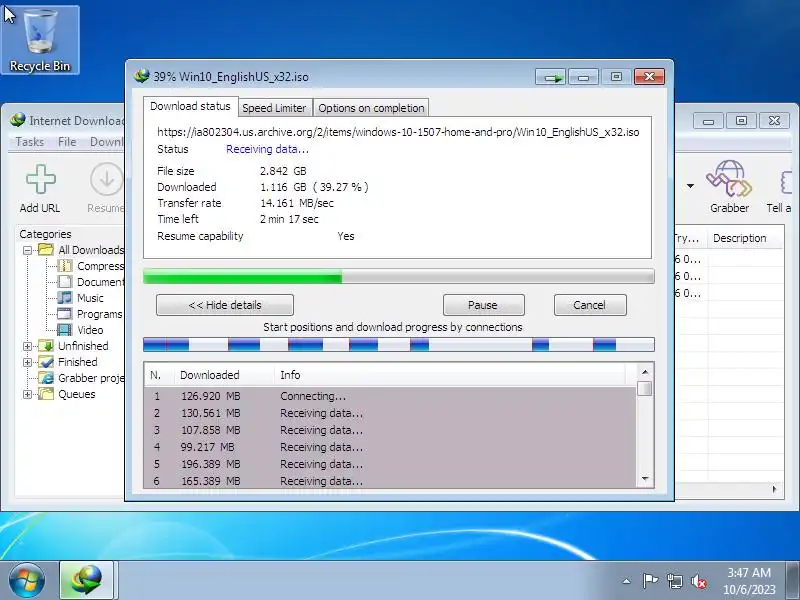Click the Info column header
Viewport: 800px width, 600px height.
(449, 375)
